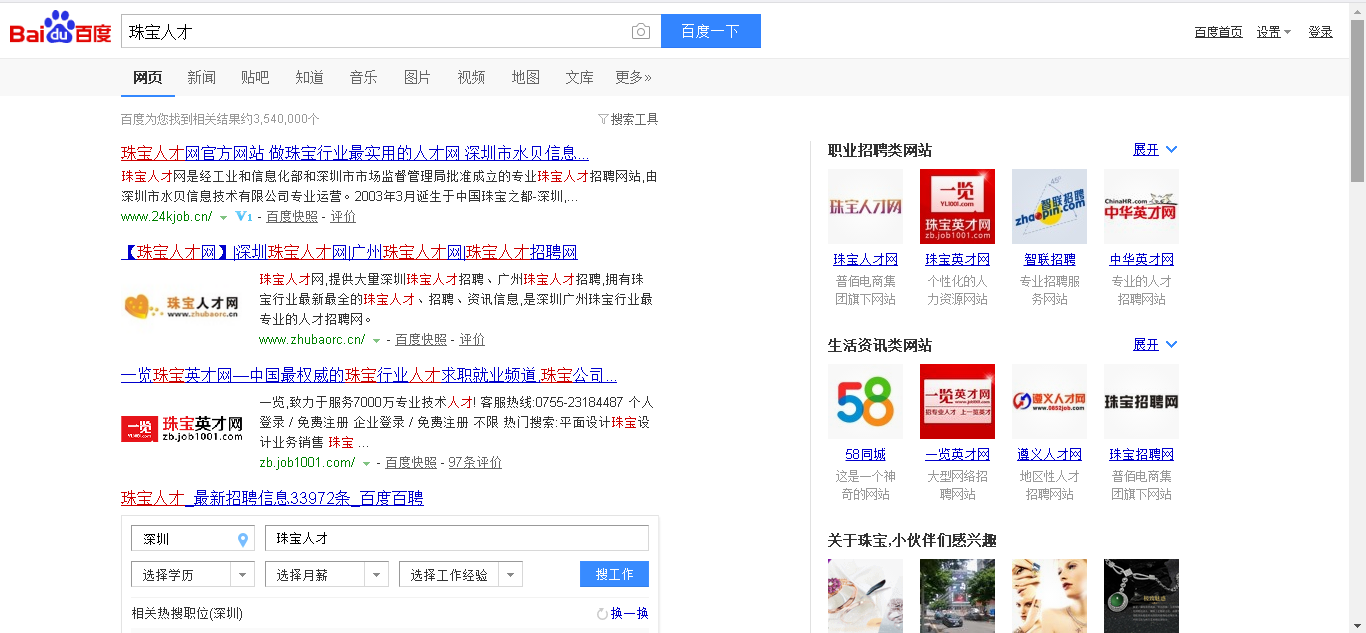
Task: Open the 【珠宝人才网】深圳珠宝人才网 result title
Action: (x=349, y=252)
